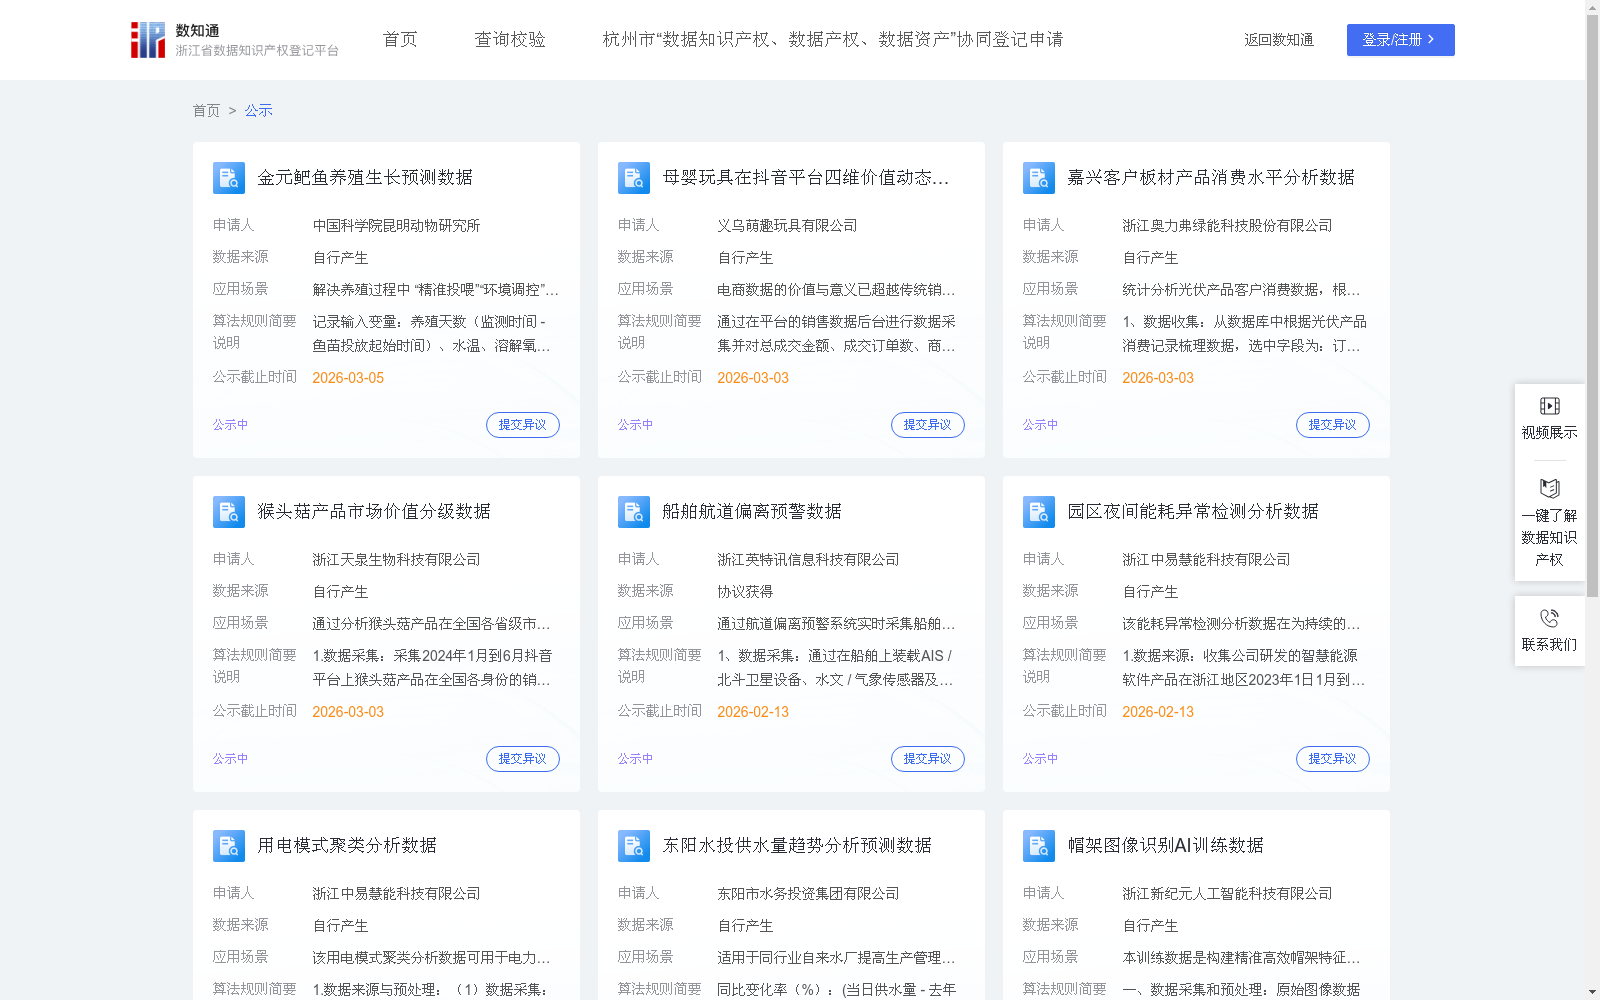Open title 母婴玩具在抖音平台四维价值动态...

[806, 178]
